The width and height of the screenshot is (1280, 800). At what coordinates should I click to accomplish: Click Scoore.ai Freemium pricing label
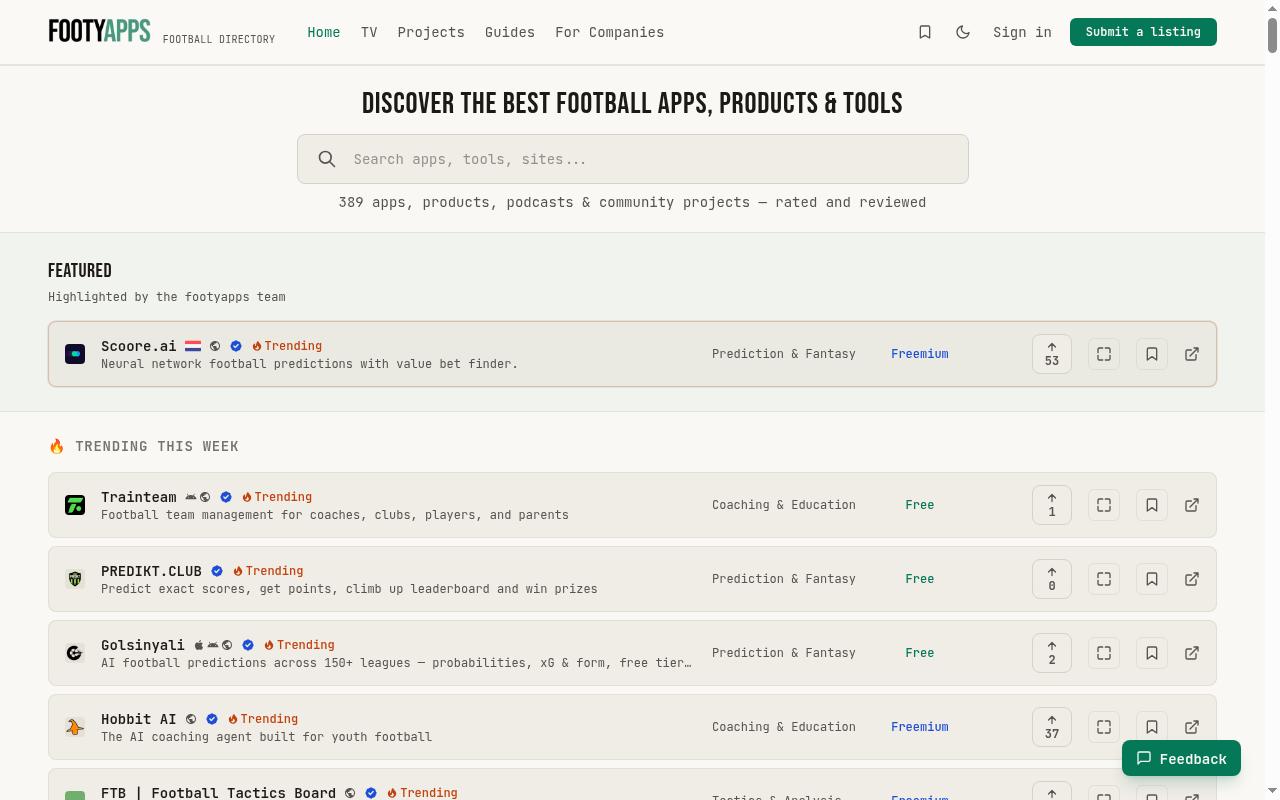920,354
